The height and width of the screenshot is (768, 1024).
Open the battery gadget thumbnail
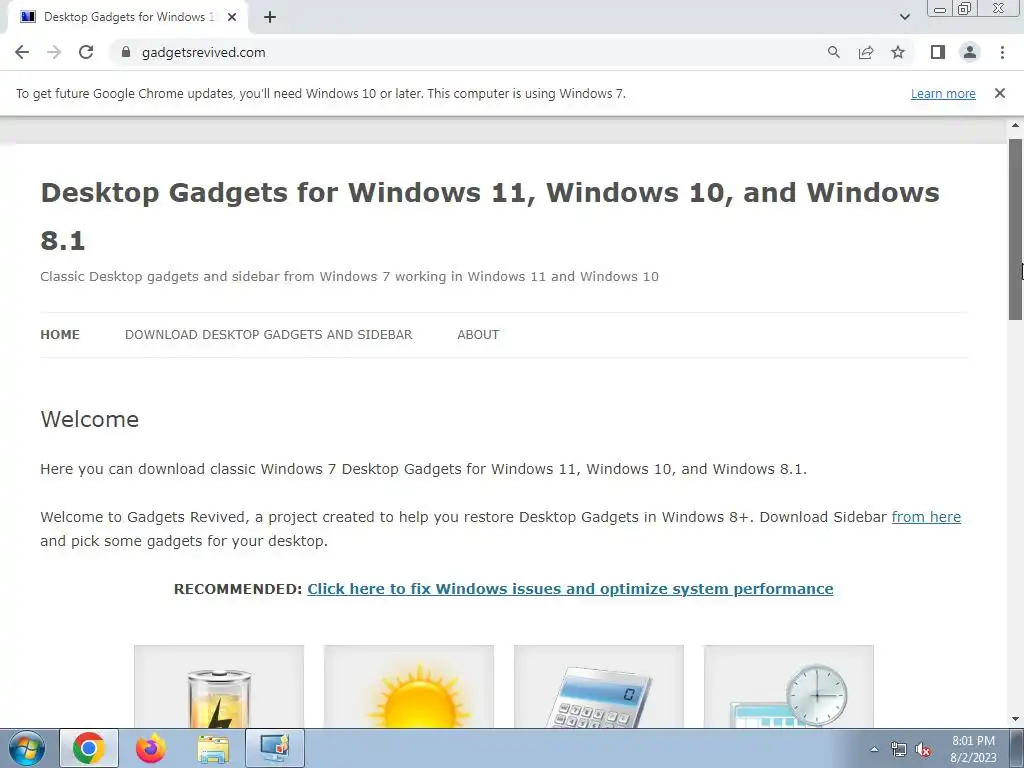(219, 687)
